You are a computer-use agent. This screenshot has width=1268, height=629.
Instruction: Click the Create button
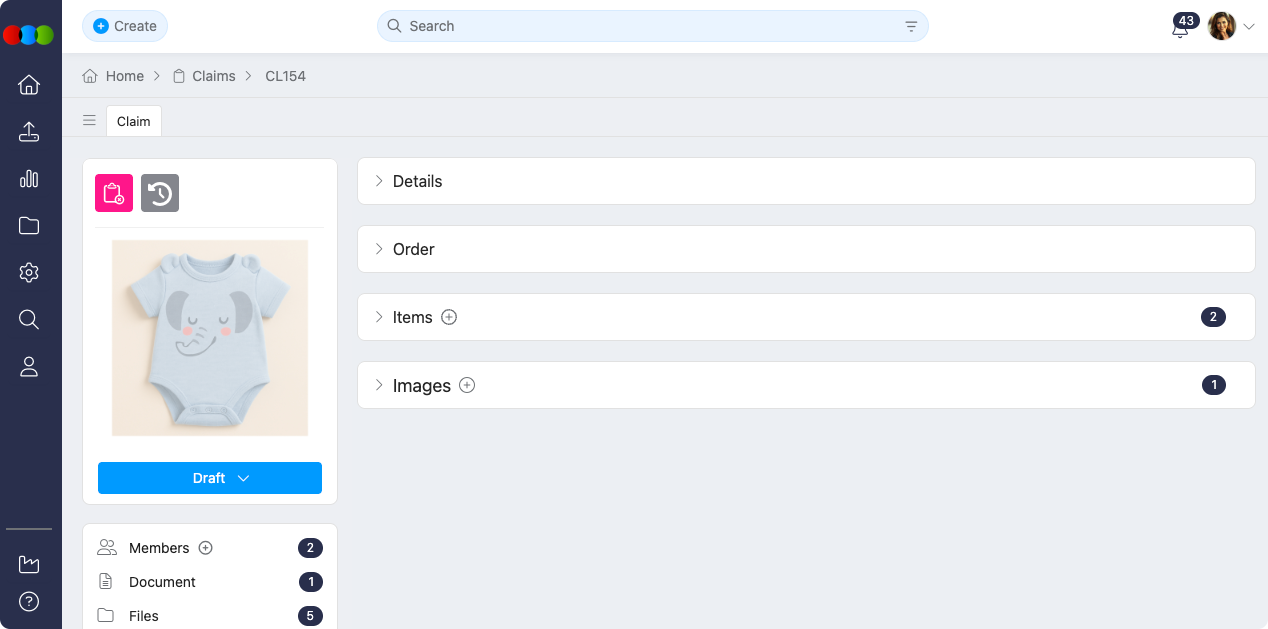coord(125,26)
